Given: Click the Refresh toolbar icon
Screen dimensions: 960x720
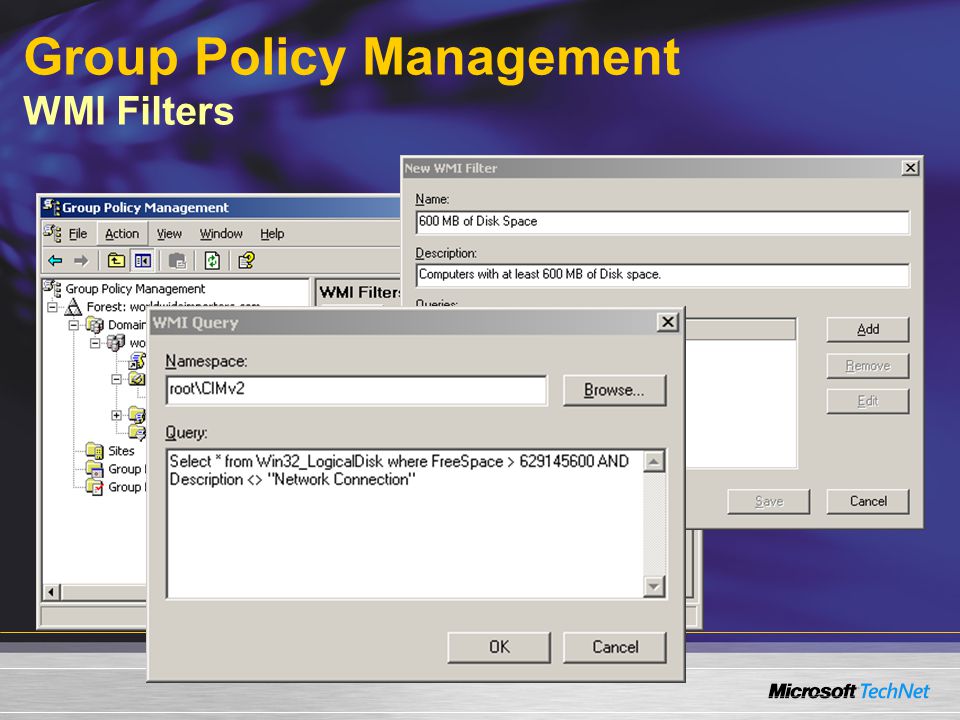Looking at the screenshot, I should tap(212, 261).
